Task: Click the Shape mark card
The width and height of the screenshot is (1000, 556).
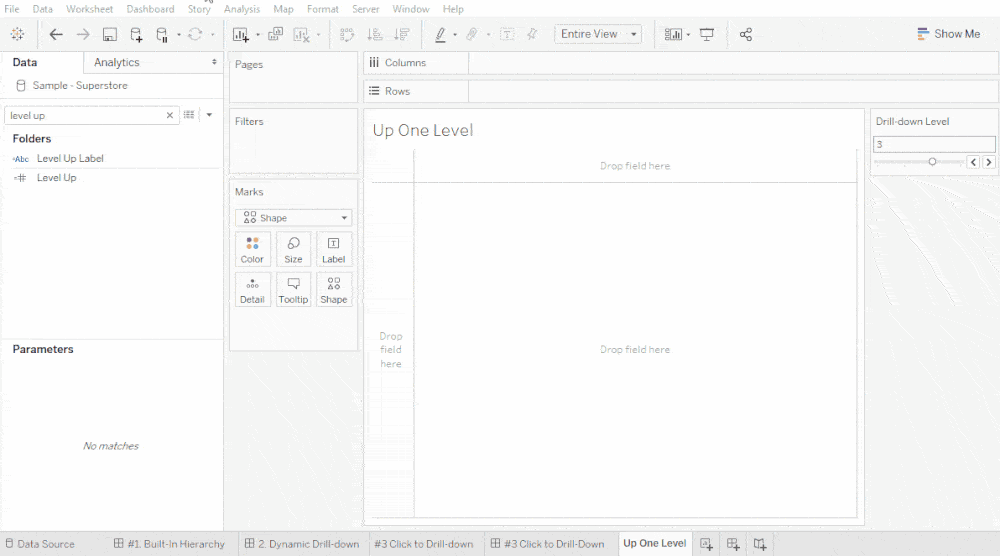Action: 334,289
